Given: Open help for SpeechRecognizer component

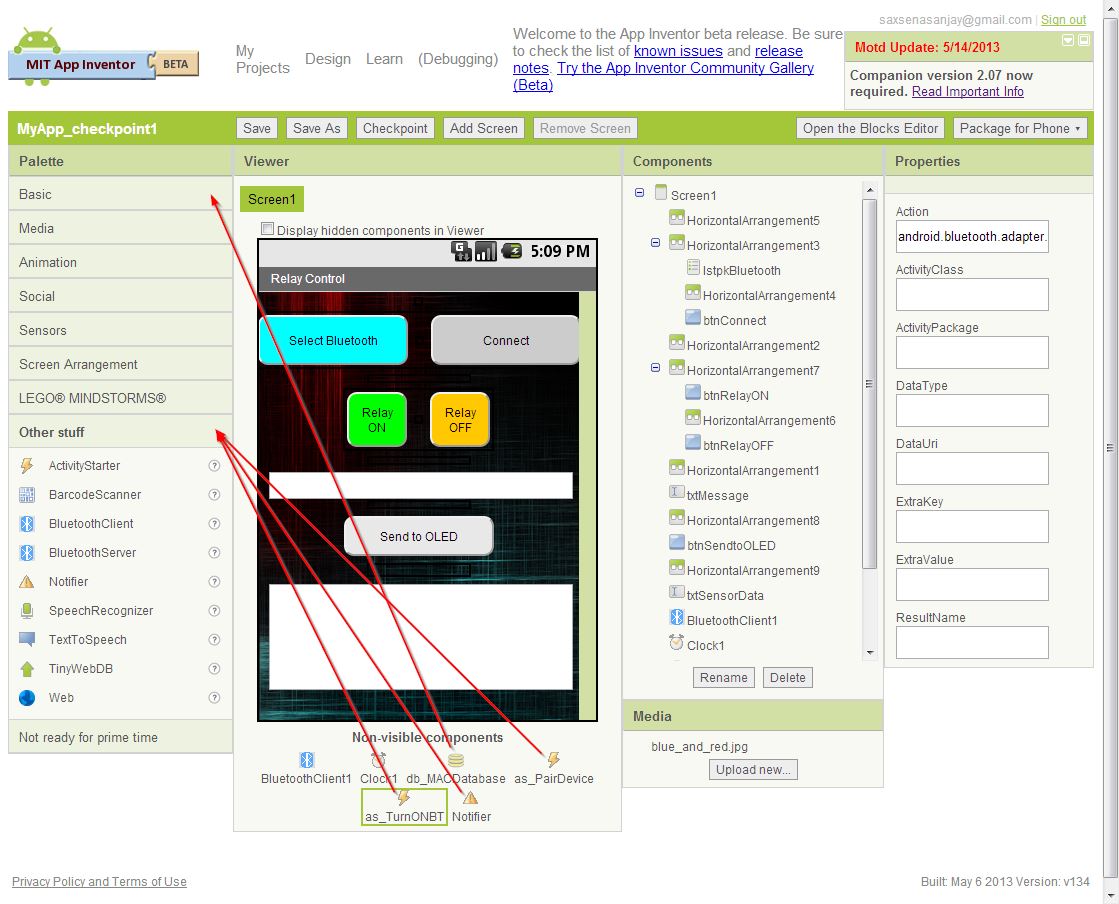Looking at the screenshot, I should 214,611.
